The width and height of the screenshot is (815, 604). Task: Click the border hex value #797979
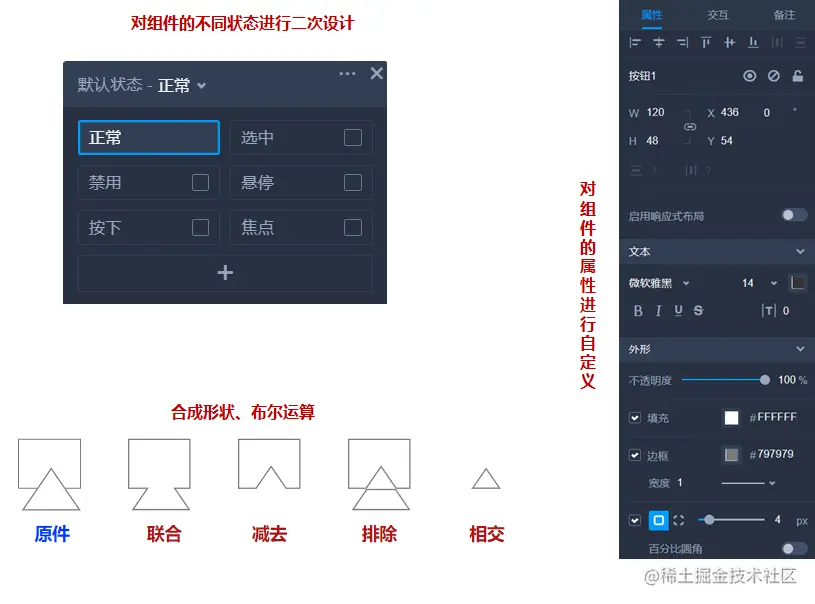point(771,454)
